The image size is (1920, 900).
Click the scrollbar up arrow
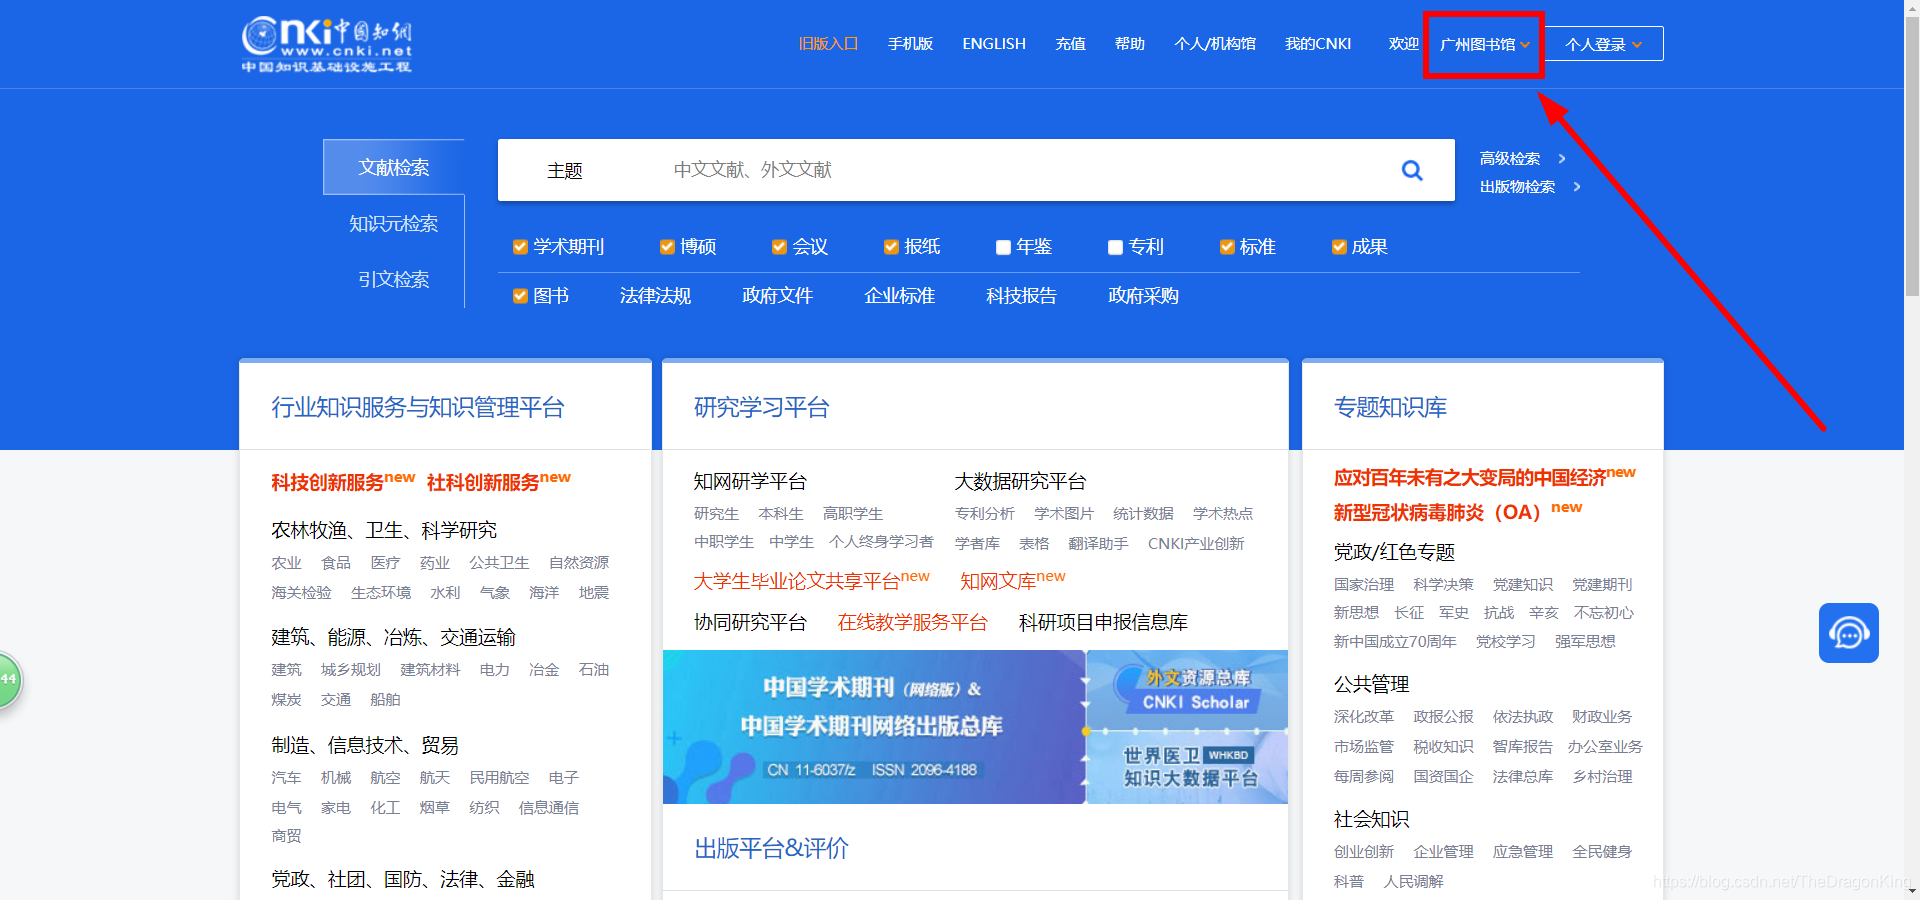[x=1912, y=7]
